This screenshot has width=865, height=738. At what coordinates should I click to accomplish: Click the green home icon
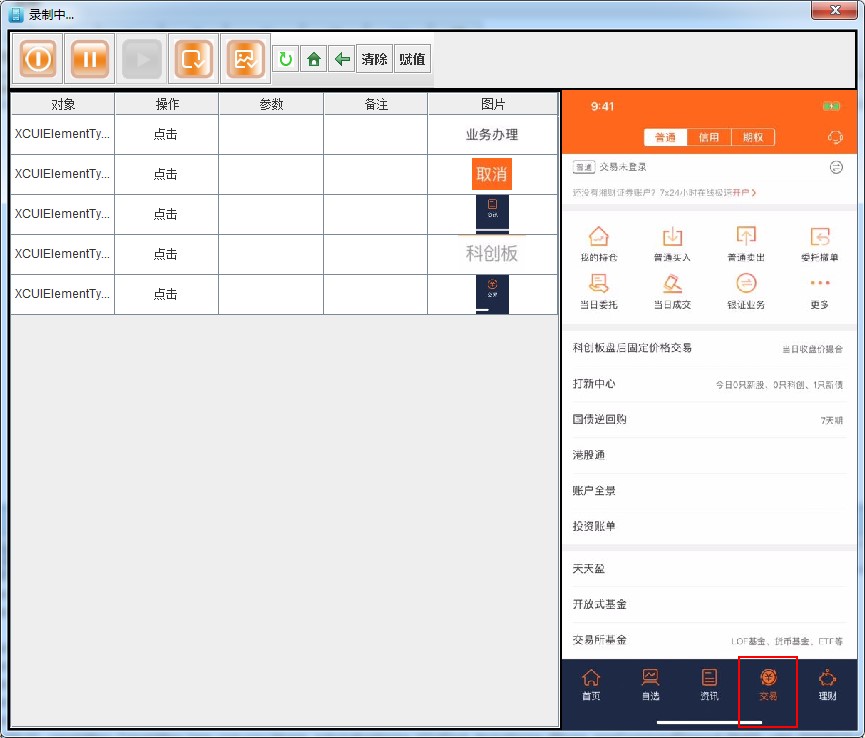pos(314,60)
